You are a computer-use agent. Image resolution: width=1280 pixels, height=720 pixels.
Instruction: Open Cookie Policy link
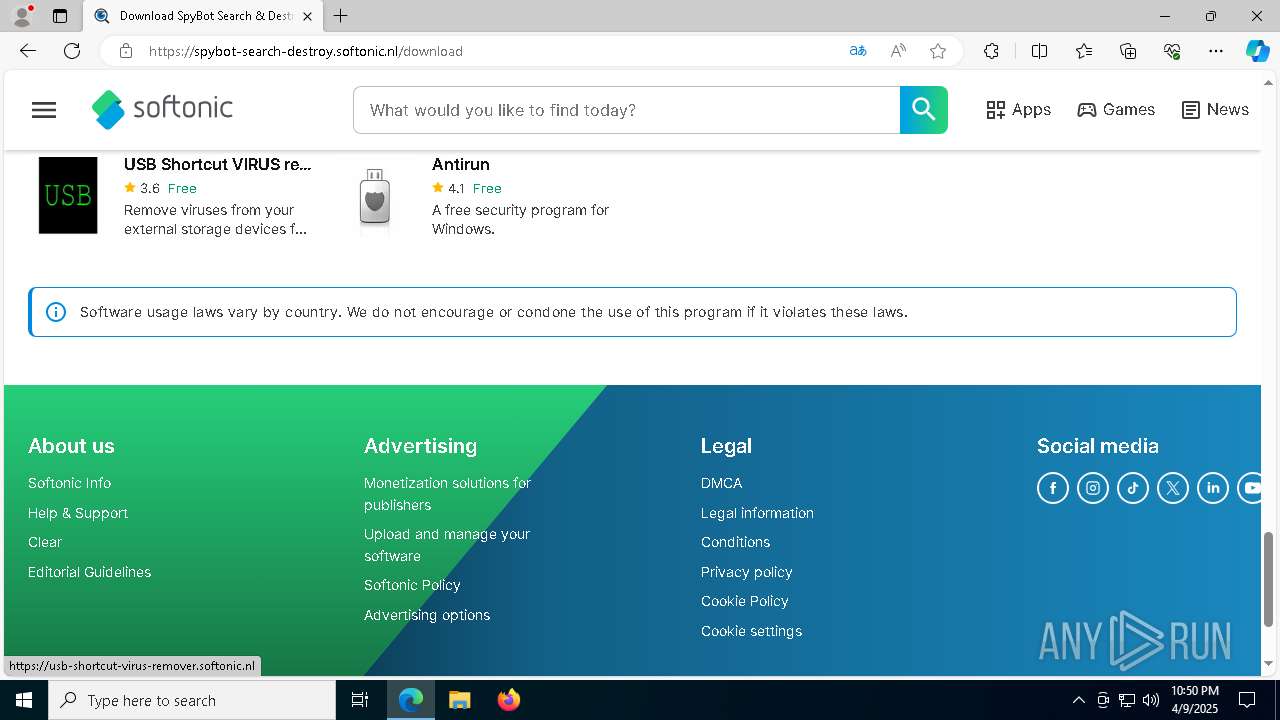point(744,601)
